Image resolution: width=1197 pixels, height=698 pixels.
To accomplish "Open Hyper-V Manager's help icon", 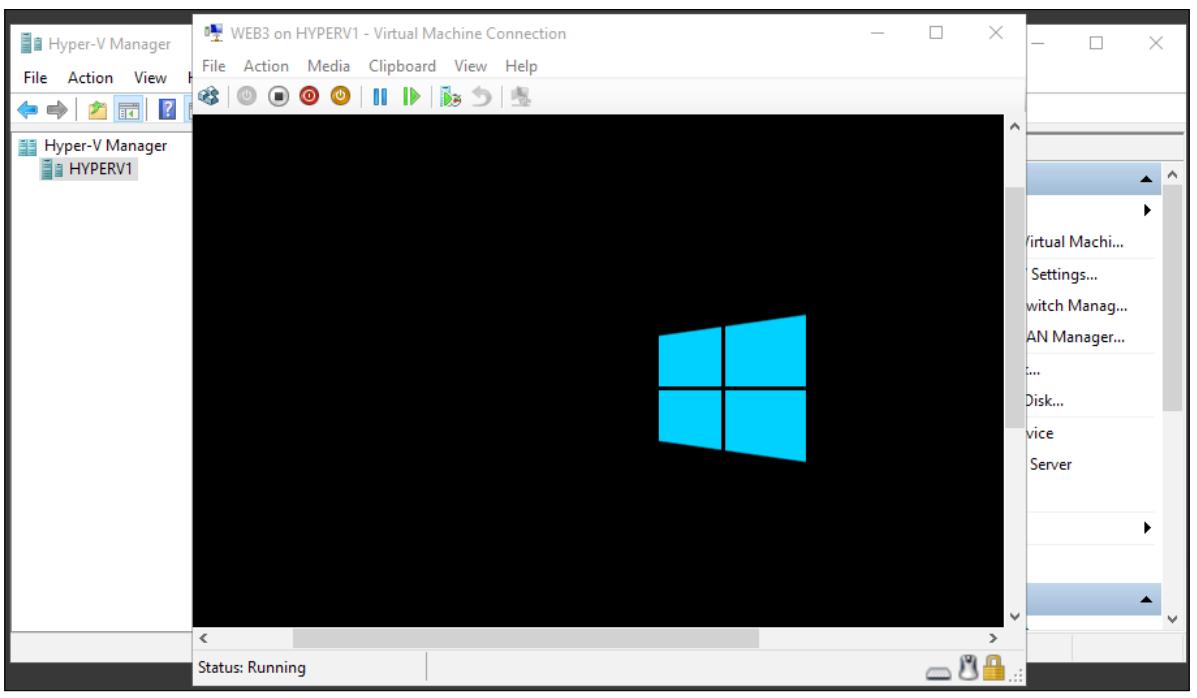I will [166, 109].
